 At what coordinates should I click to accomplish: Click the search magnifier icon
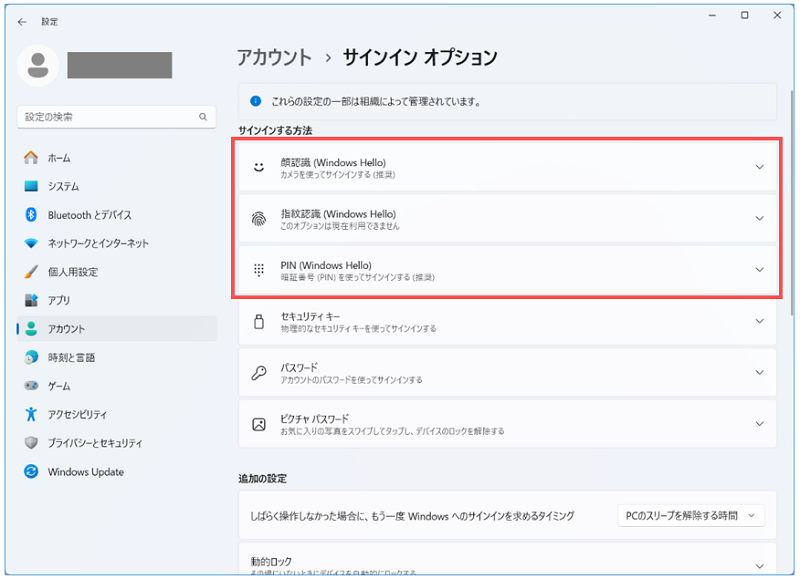[203, 117]
